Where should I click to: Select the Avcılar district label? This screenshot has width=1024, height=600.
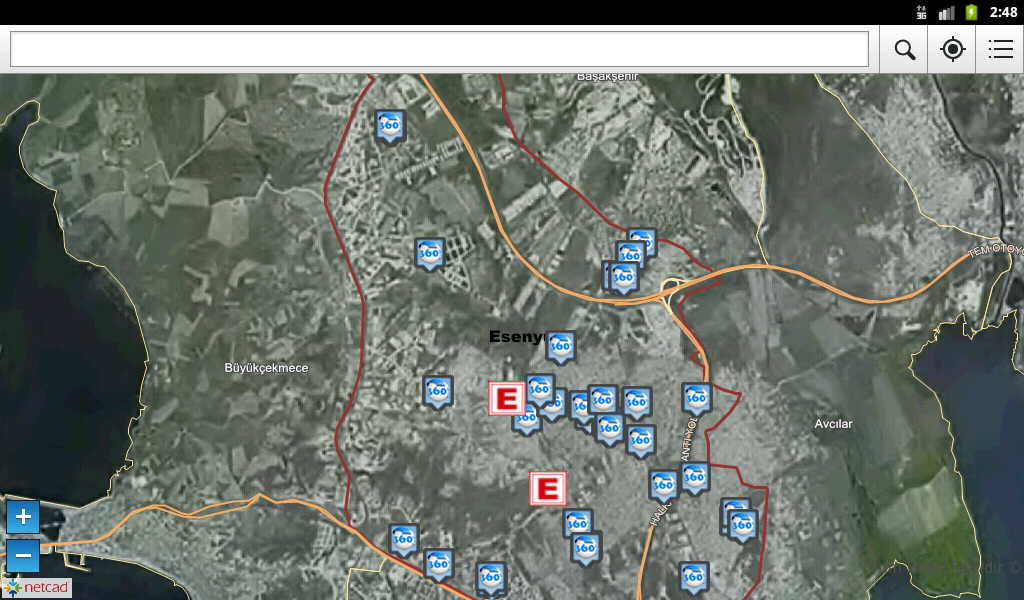(x=833, y=424)
